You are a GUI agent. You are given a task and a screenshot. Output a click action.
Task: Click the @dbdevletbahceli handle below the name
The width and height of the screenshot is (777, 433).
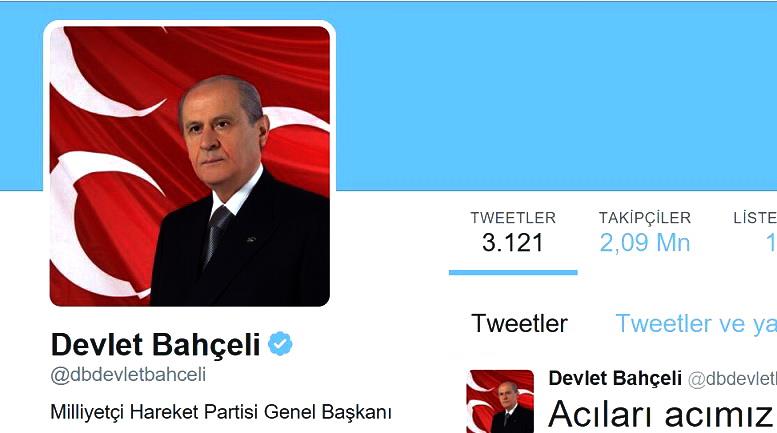(128, 375)
